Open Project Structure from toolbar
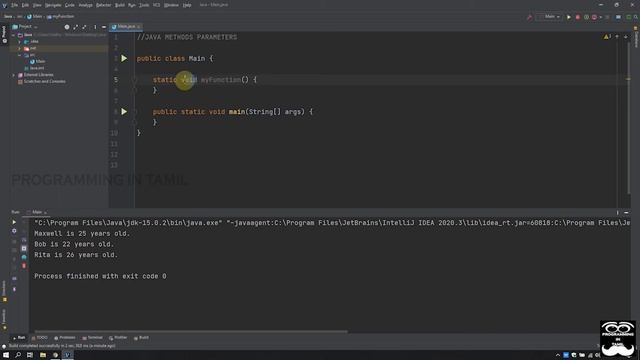 (618, 17)
